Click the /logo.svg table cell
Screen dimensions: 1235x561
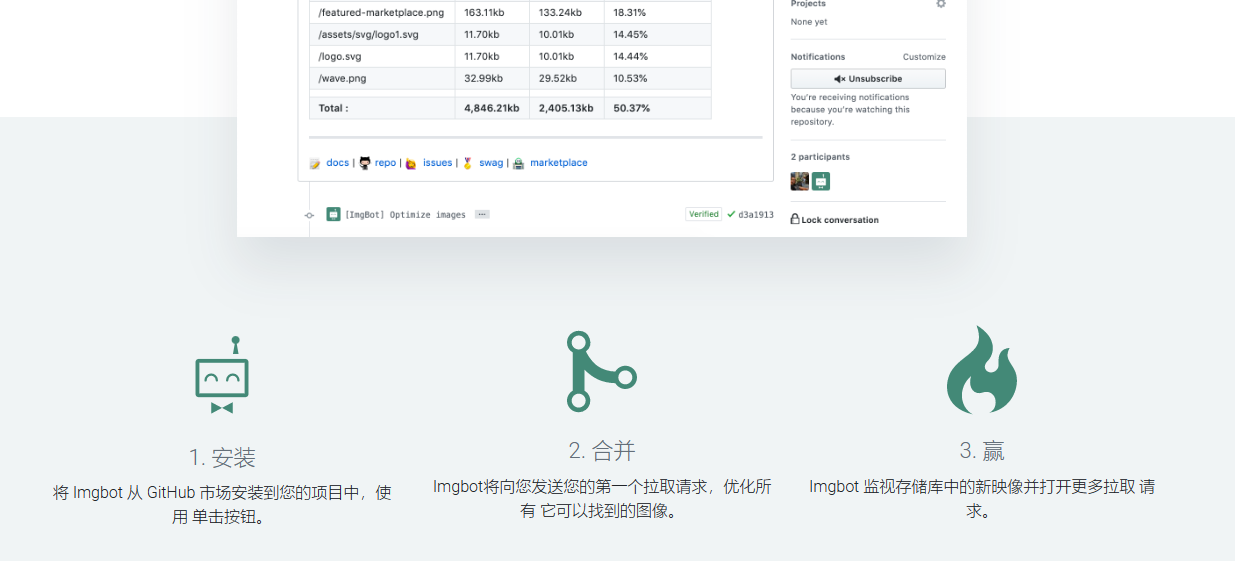click(x=383, y=57)
